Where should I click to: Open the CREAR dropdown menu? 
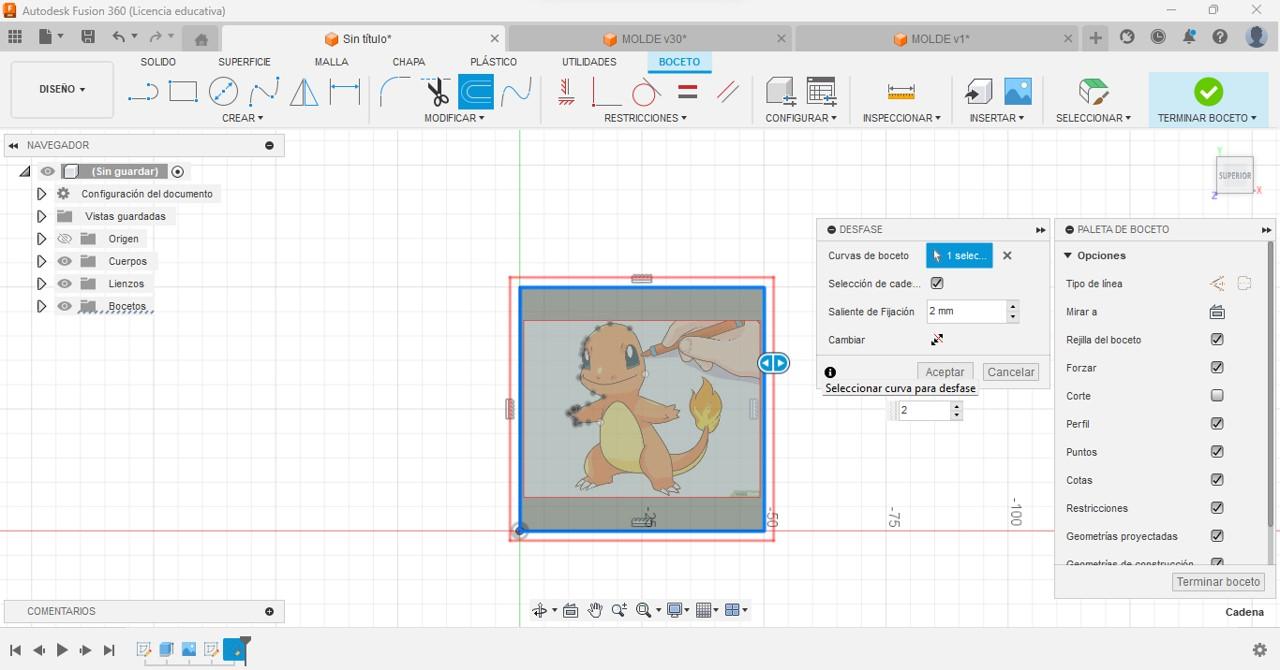tap(242, 118)
